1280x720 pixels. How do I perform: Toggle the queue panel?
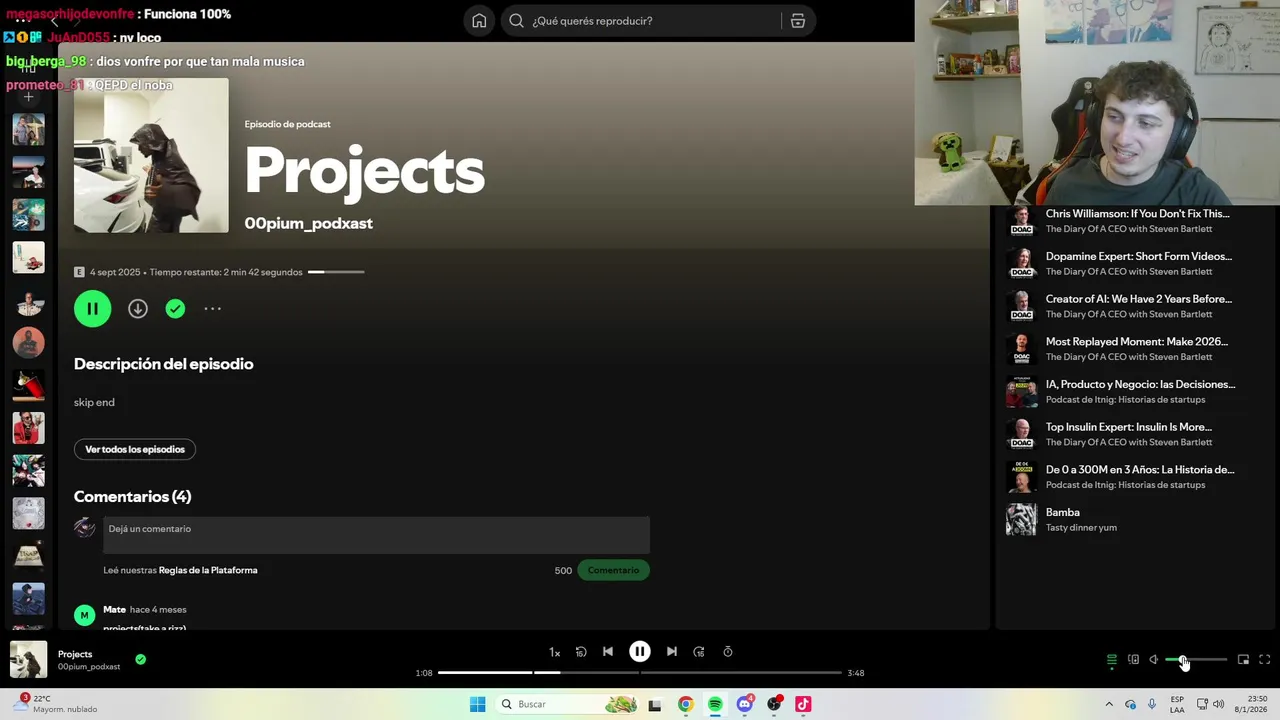(1111, 660)
